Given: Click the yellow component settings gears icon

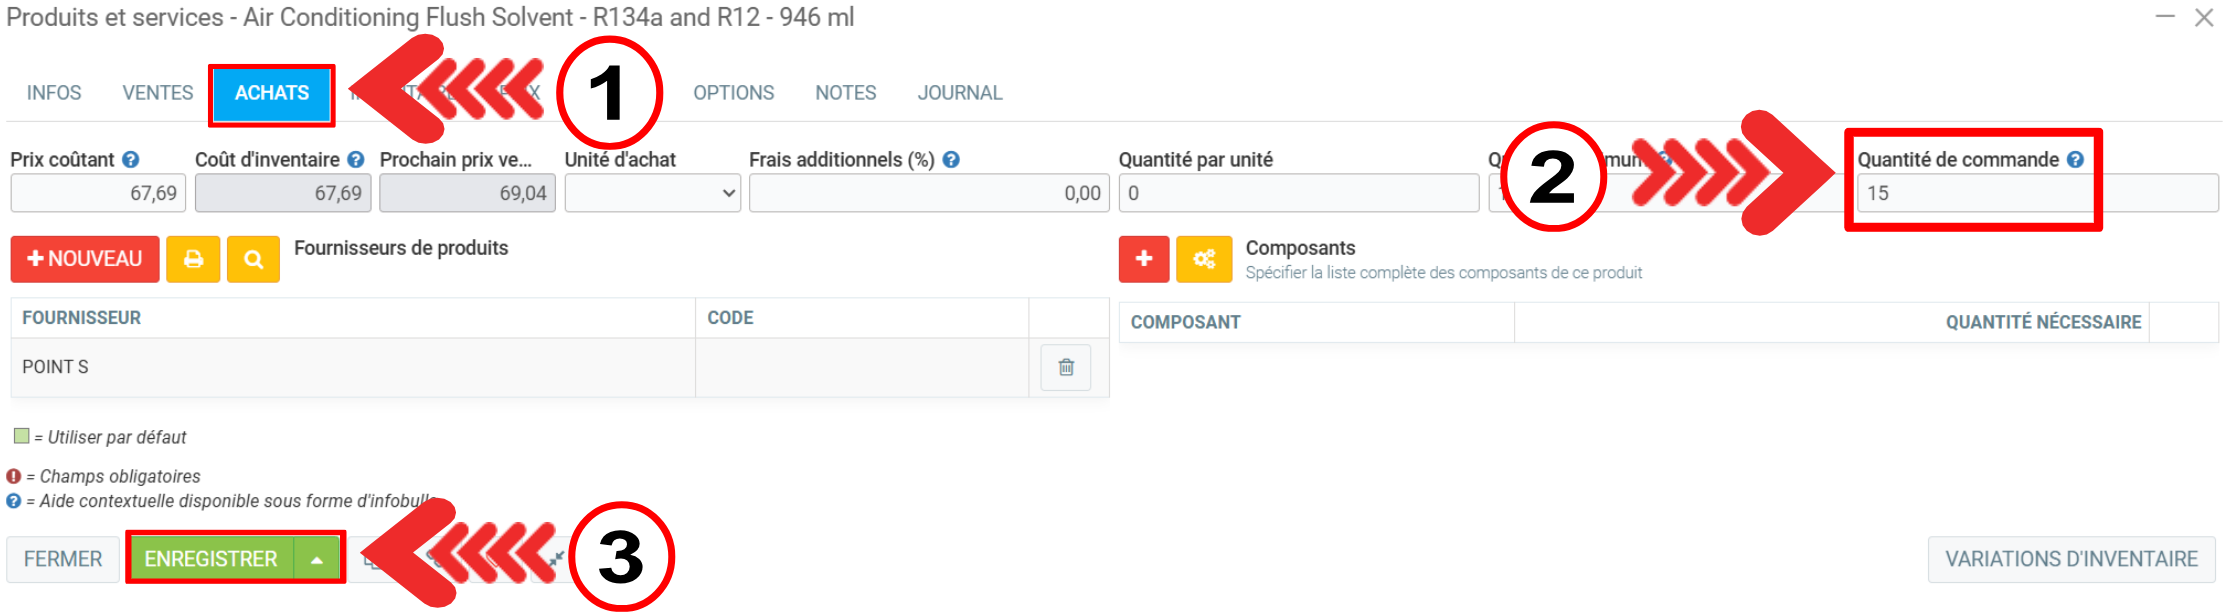Looking at the screenshot, I should (1204, 259).
